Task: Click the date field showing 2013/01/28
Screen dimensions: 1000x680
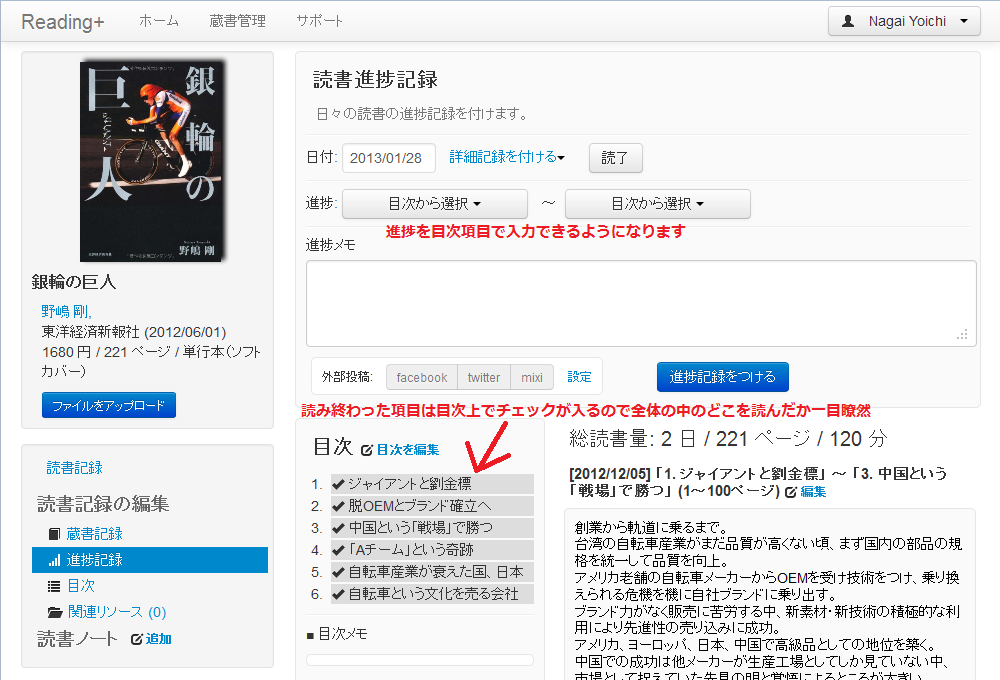Action: pos(389,158)
